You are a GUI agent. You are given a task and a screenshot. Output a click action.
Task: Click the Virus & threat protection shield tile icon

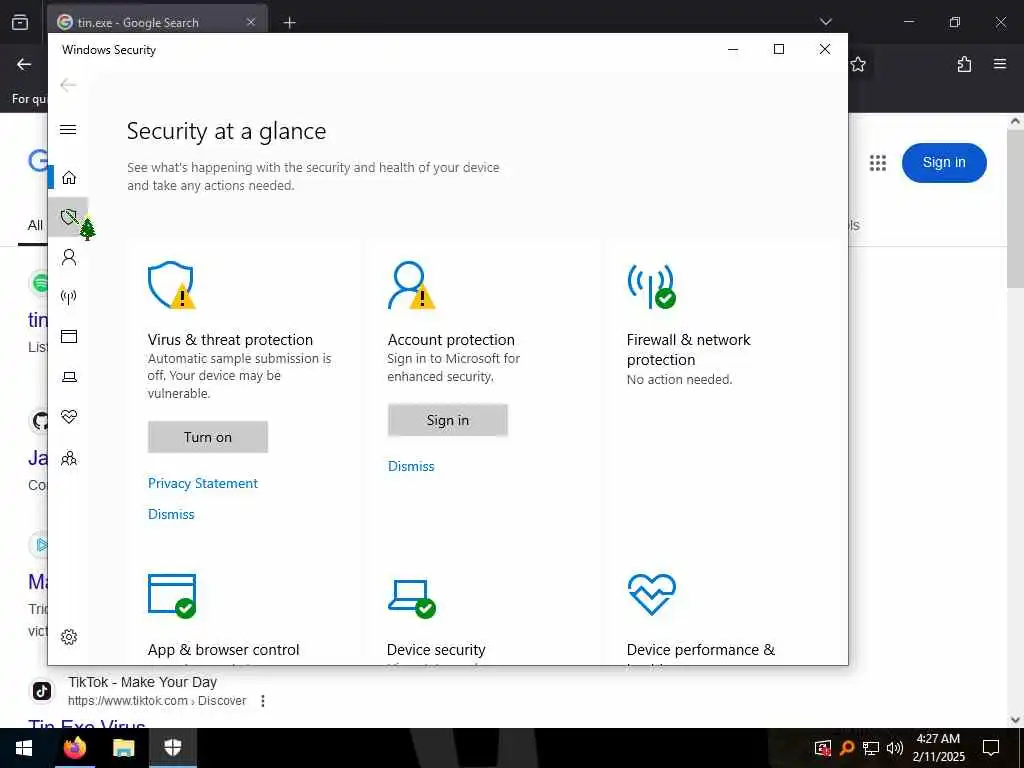[x=171, y=285]
